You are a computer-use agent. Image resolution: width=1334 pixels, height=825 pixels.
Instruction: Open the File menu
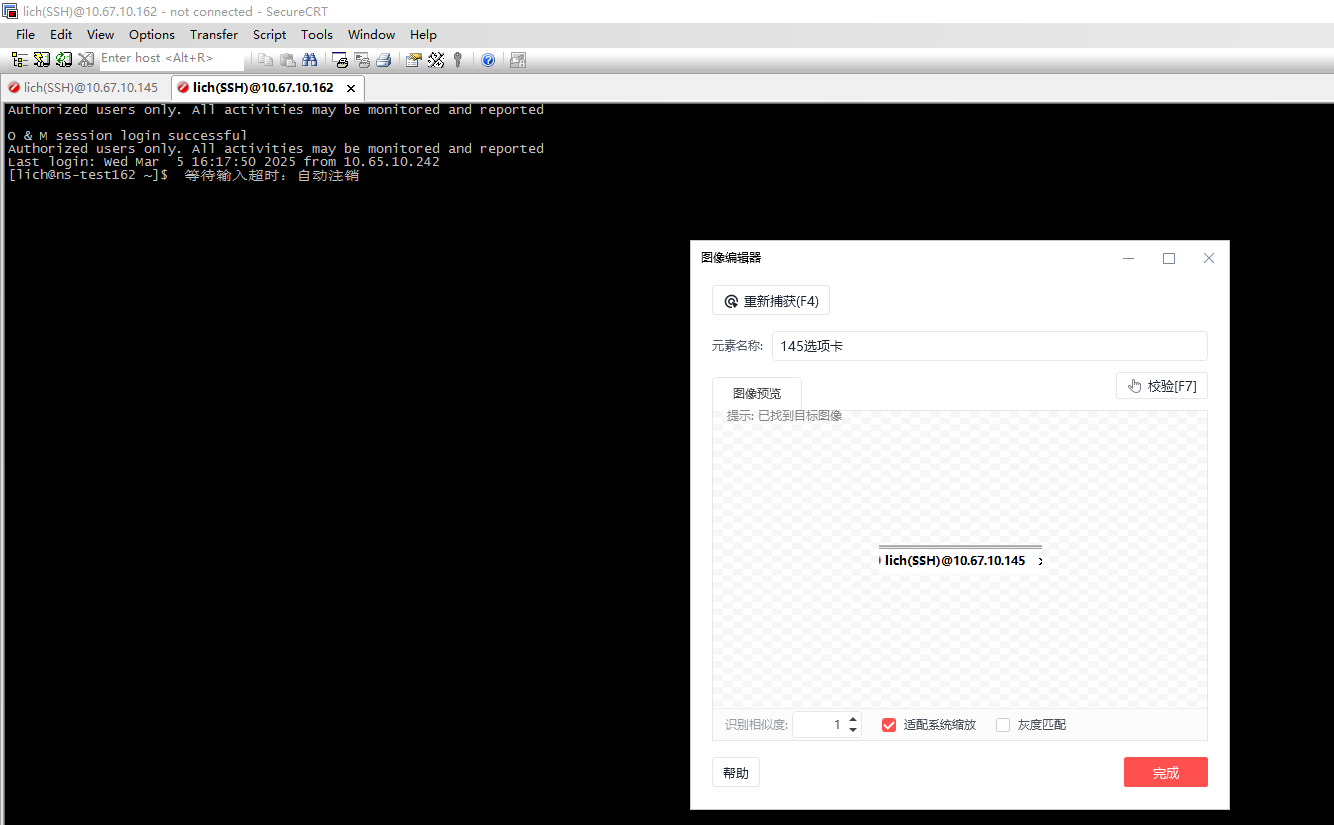[25, 34]
